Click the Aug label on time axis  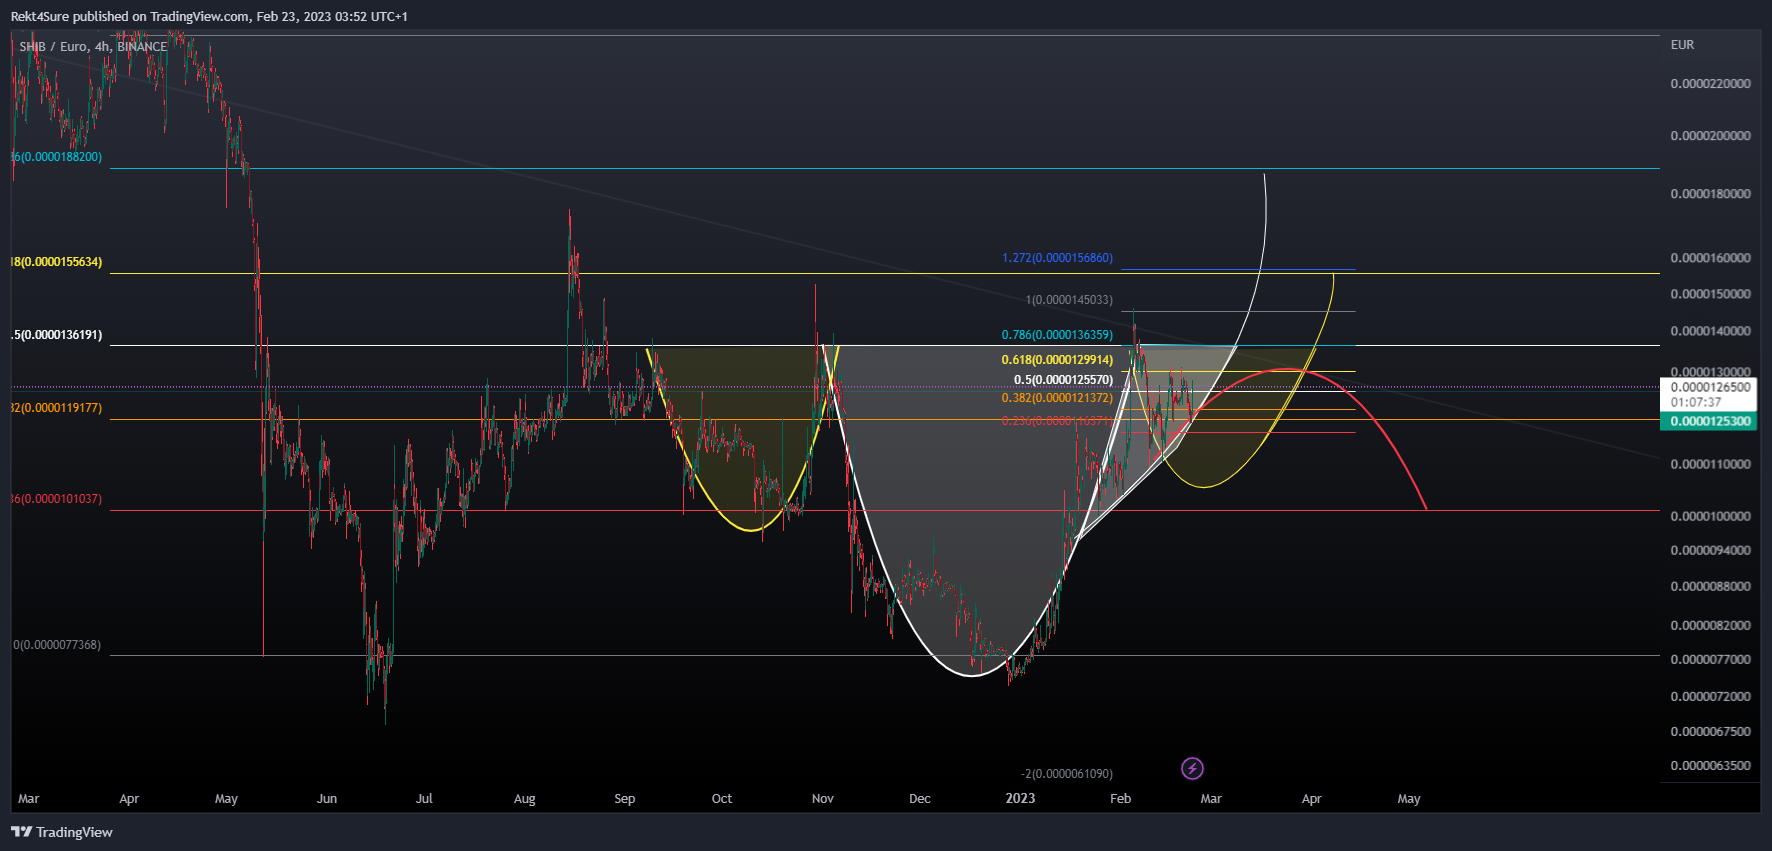(x=524, y=799)
